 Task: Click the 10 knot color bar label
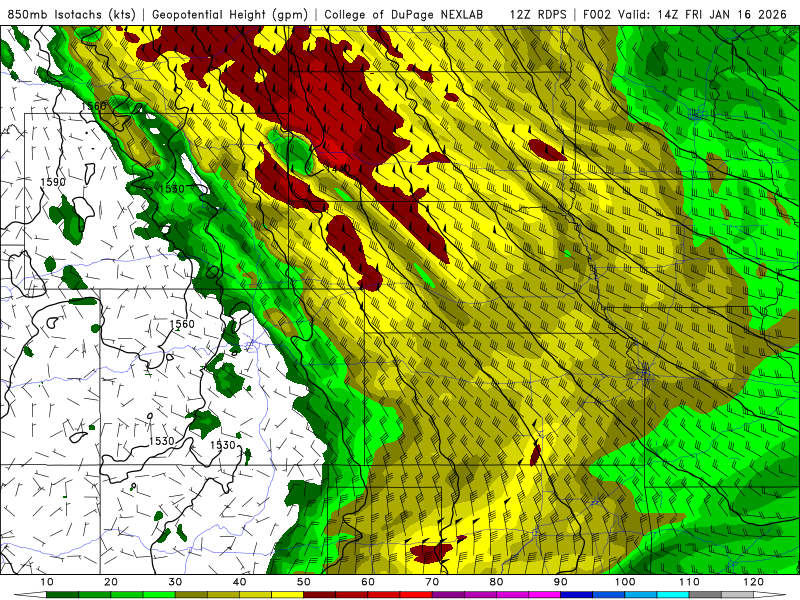(x=46, y=582)
